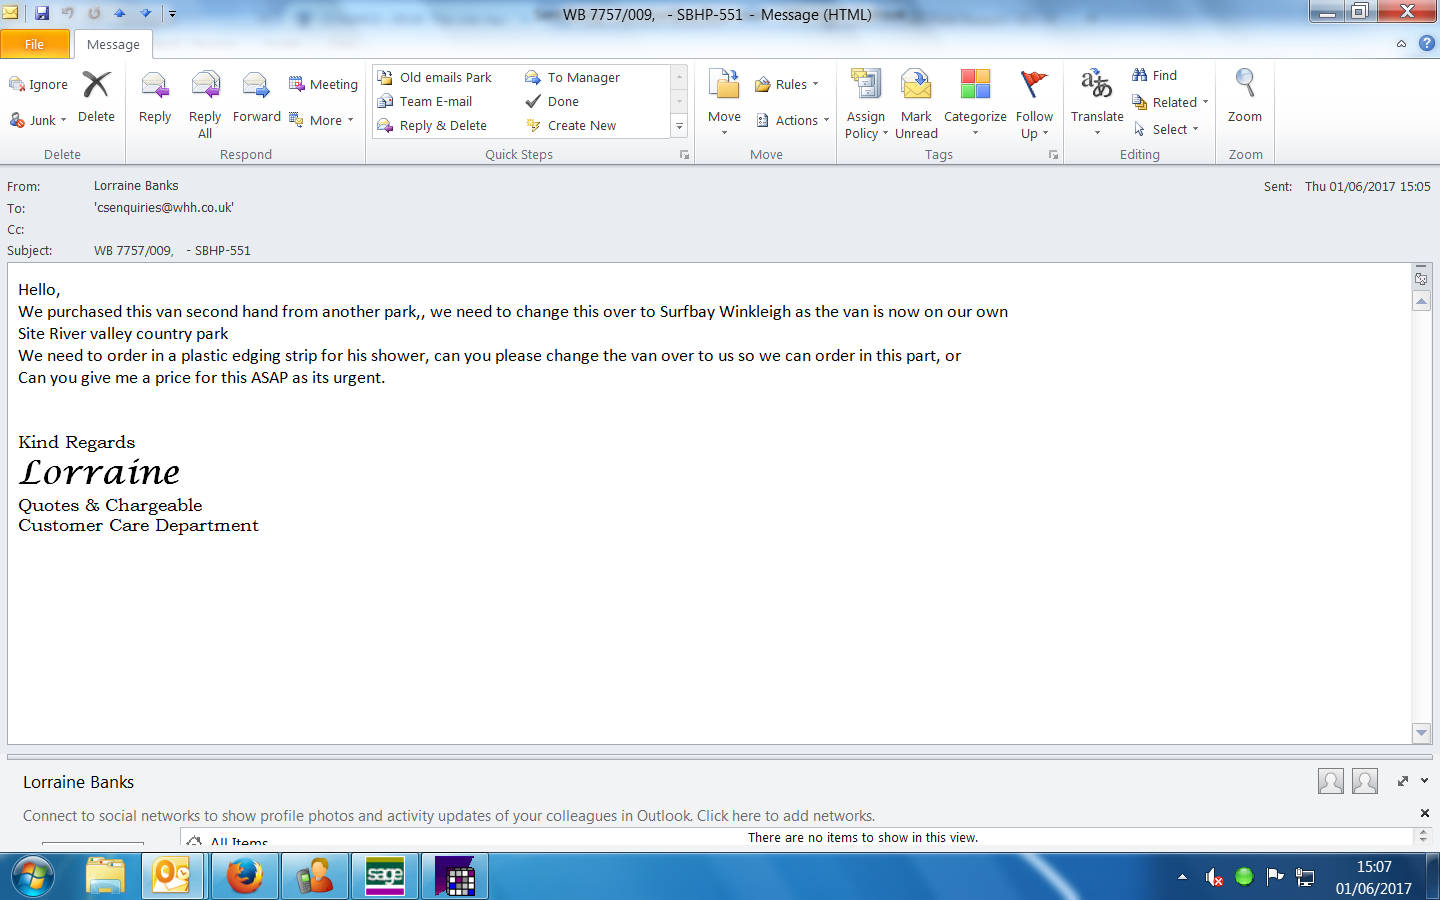The height and width of the screenshot is (900, 1440).
Task: Click the second contact photo placeholder
Action: click(x=1365, y=781)
